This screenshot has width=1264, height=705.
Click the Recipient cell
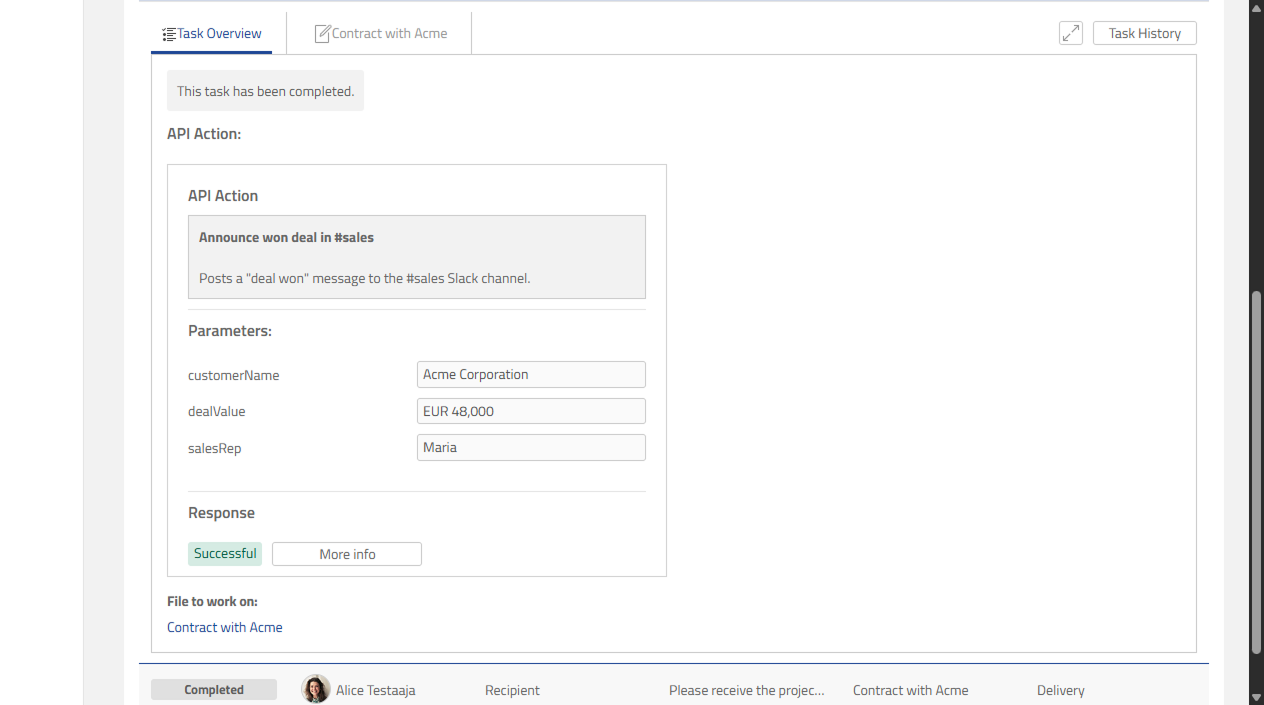(x=512, y=690)
